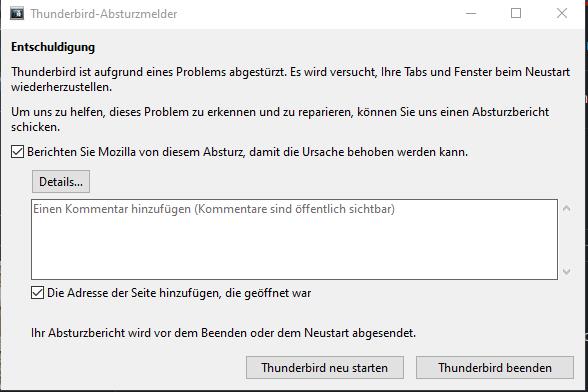Focus the 'Einen Kommentar hinzufügen' comment field
588x392 pixels.
[x=294, y=239]
